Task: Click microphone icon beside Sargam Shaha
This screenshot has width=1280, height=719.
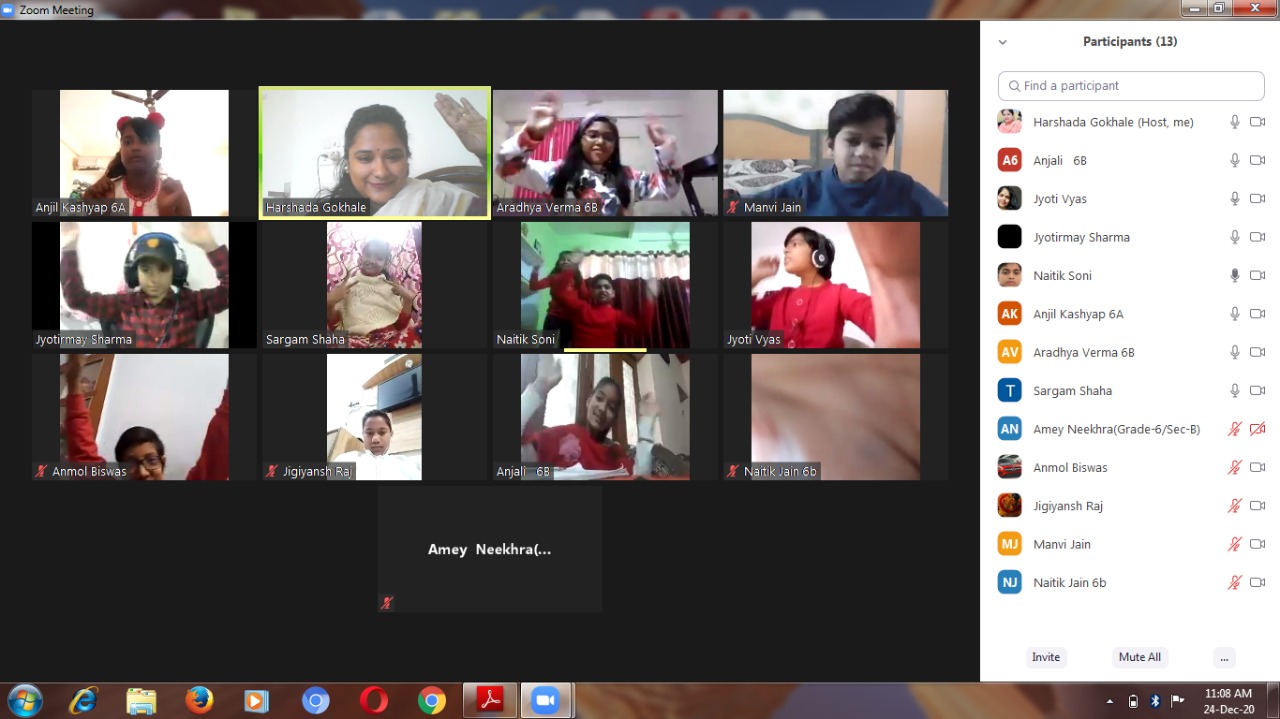Action: click(1235, 391)
